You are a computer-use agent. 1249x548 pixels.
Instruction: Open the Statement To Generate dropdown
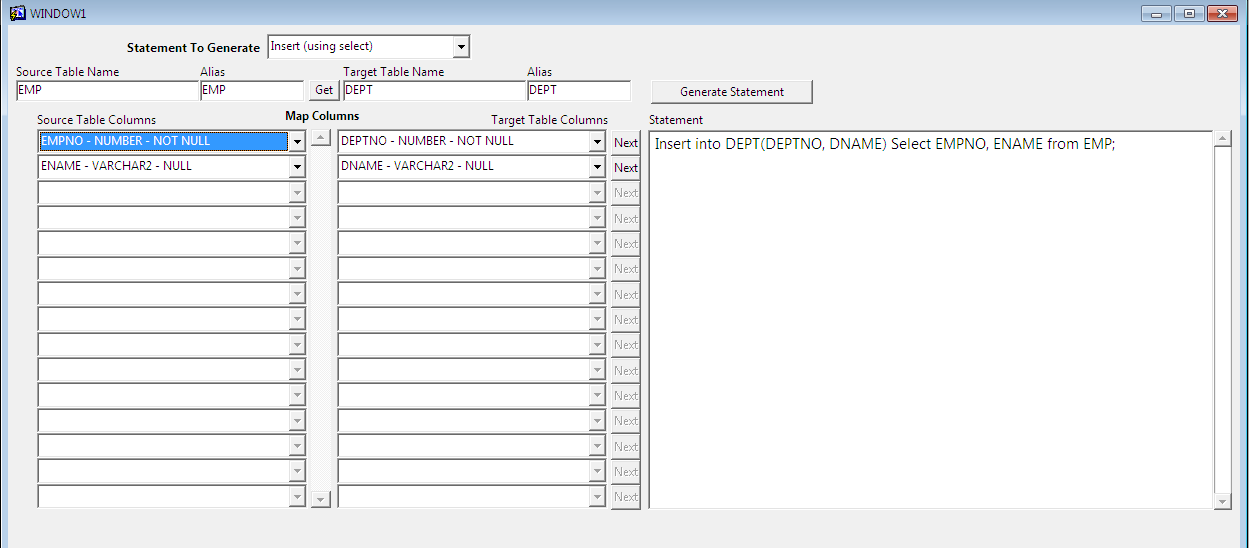click(x=460, y=47)
